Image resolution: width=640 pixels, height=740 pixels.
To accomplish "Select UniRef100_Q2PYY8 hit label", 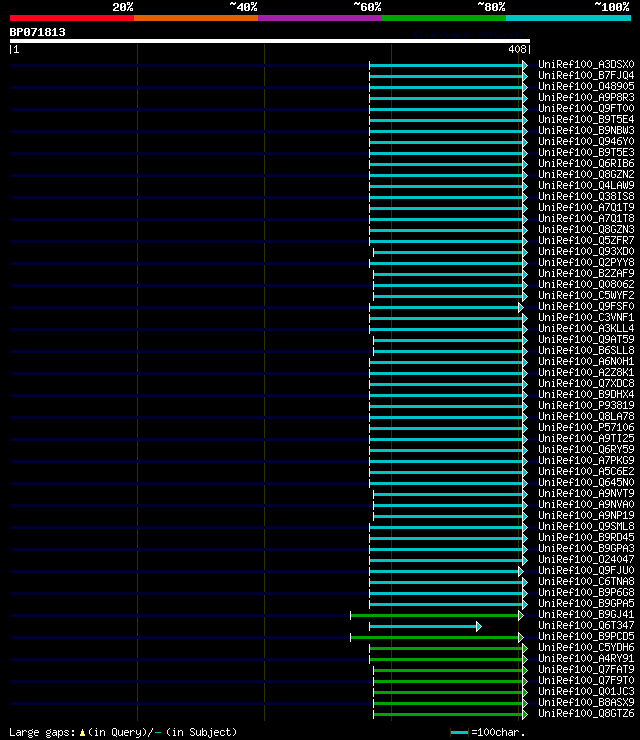I will 586,262.
